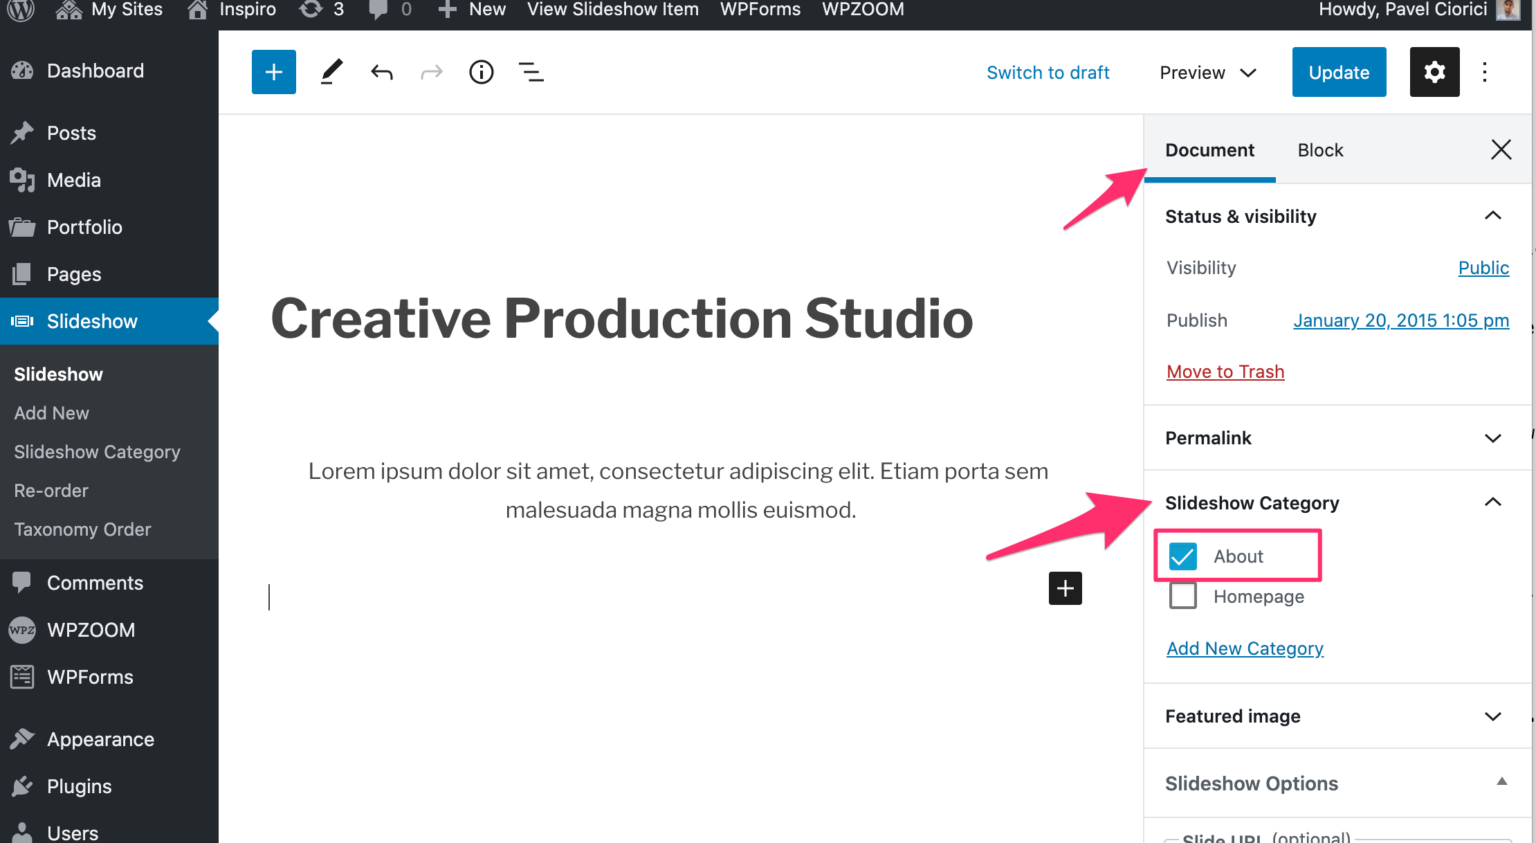Click the WordPress logo in admin bar
The image size is (1536, 843).
(x=21, y=10)
